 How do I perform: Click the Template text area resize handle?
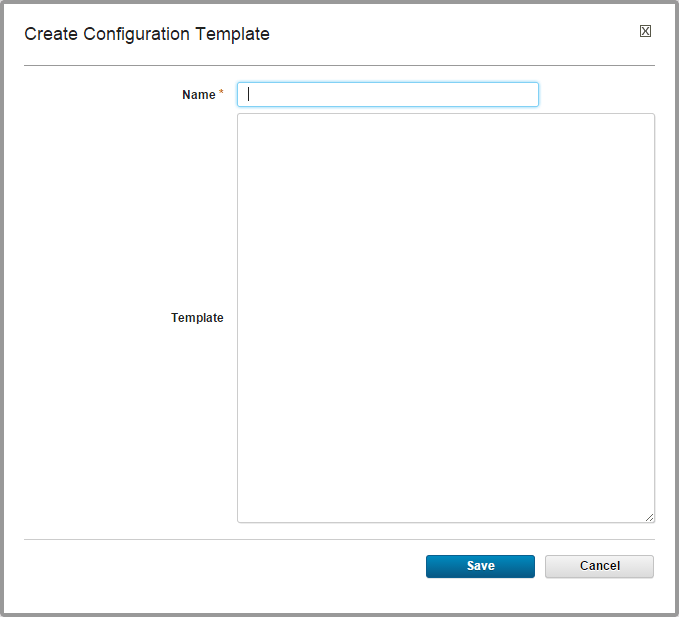coord(649,517)
